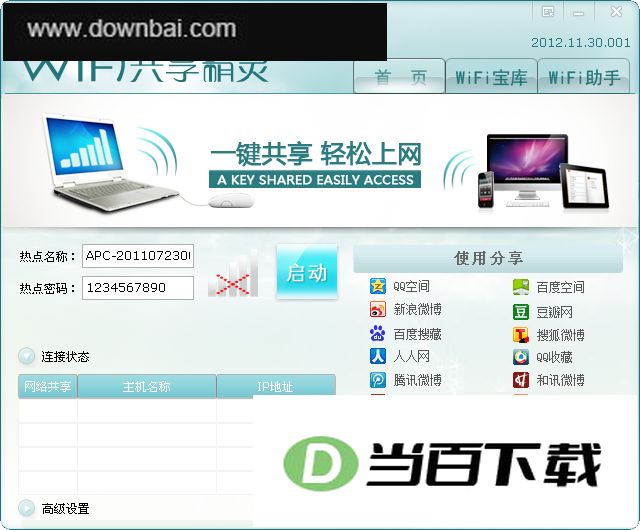Share via the 腾讯微博 text link
The height and width of the screenshot is (530, 640).
click(418, 380)
